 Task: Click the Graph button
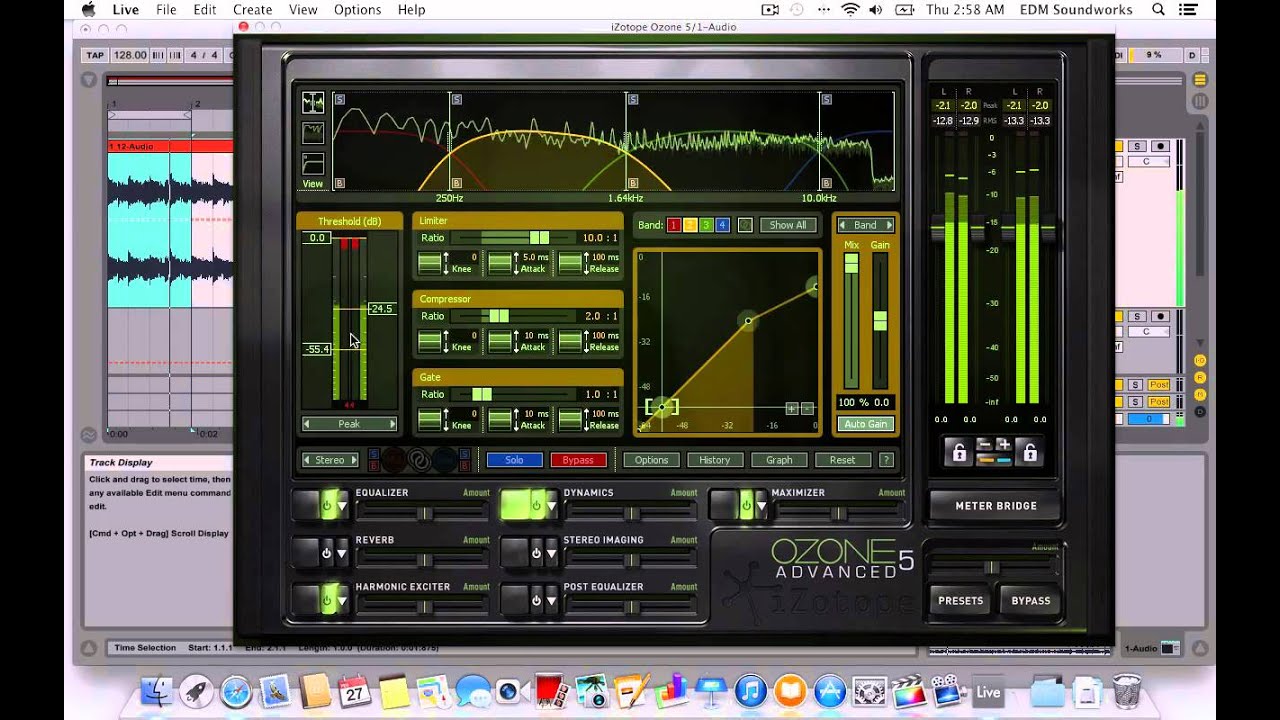pos(779,460)
